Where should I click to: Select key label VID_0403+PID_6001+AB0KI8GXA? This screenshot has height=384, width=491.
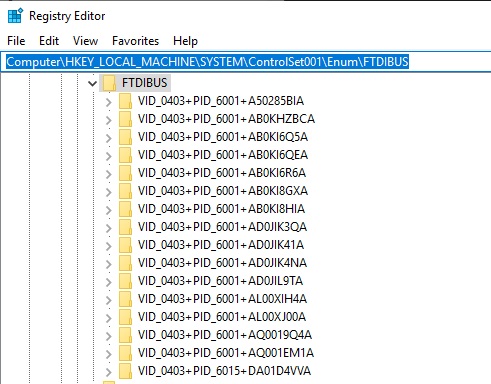coord(223,191)
